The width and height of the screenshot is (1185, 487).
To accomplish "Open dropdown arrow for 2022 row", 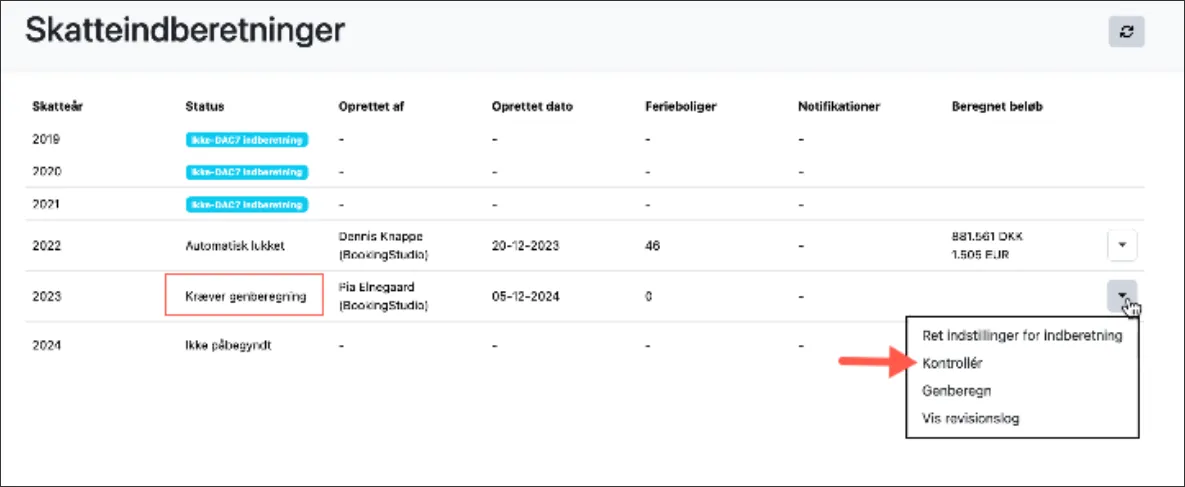I will pyautogui.click(x=1122, y=244).
